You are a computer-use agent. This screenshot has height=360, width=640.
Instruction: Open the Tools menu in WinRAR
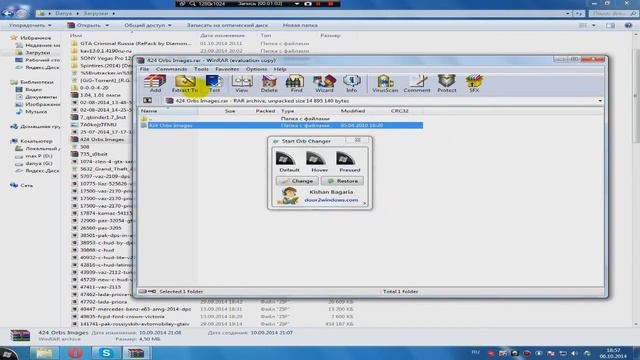[201, 69]
